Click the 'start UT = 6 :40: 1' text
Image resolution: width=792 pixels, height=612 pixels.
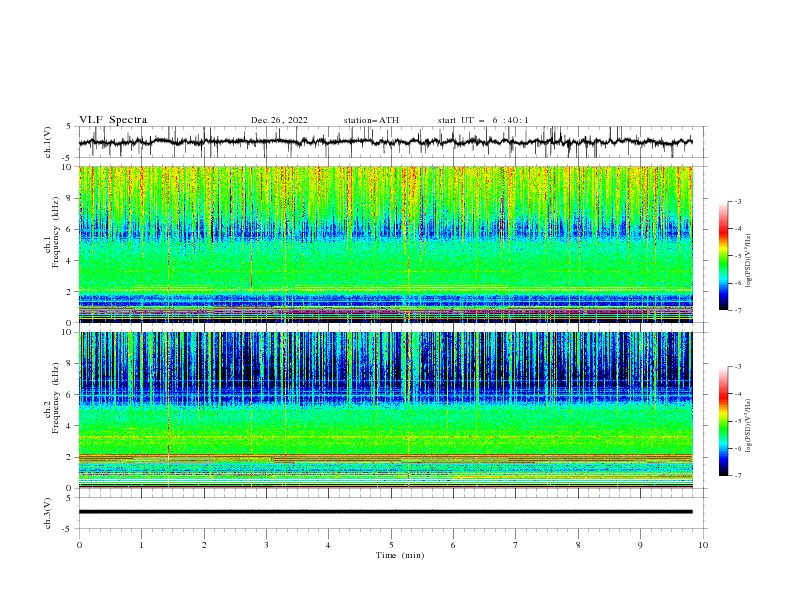[x=483, y=120]
